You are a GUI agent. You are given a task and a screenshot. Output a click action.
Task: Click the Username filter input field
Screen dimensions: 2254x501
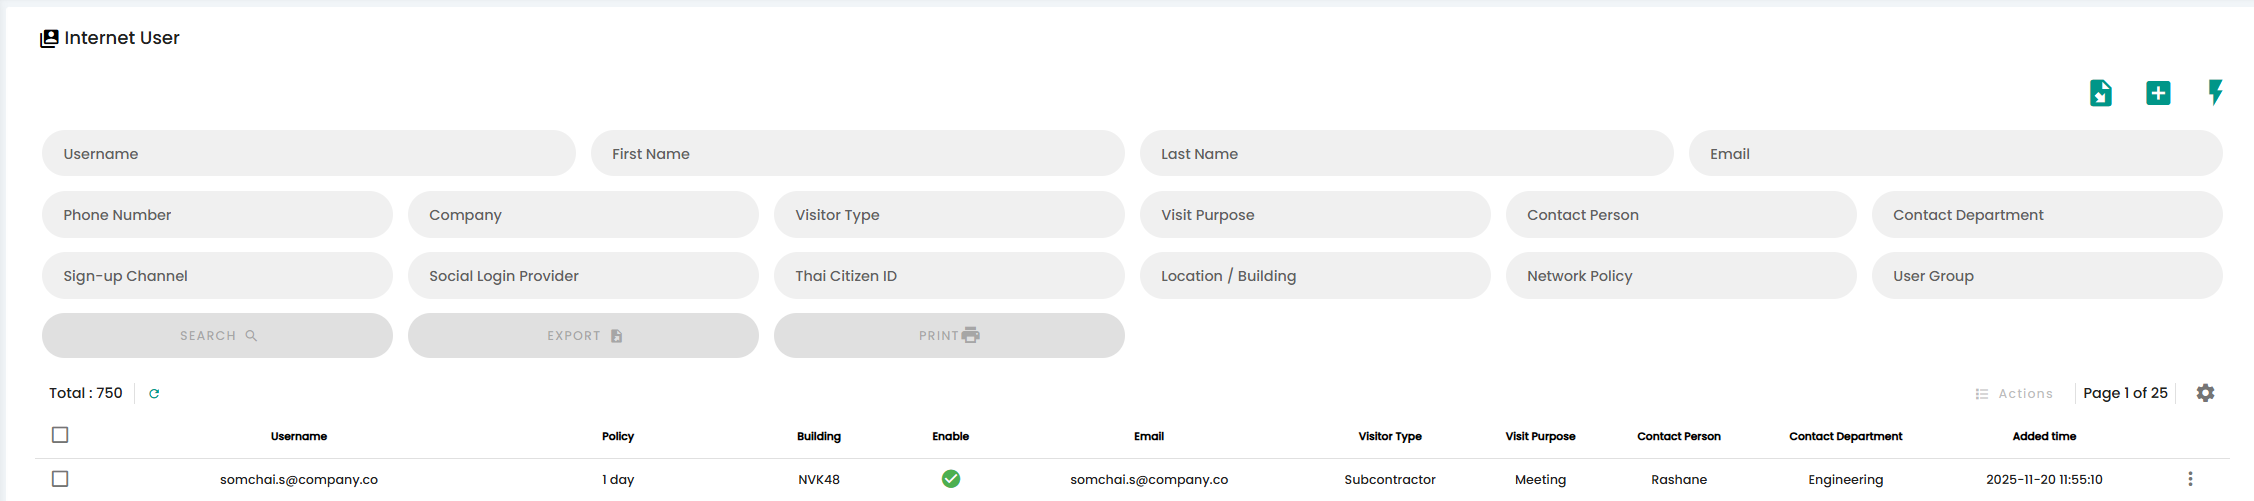(308, 154)
